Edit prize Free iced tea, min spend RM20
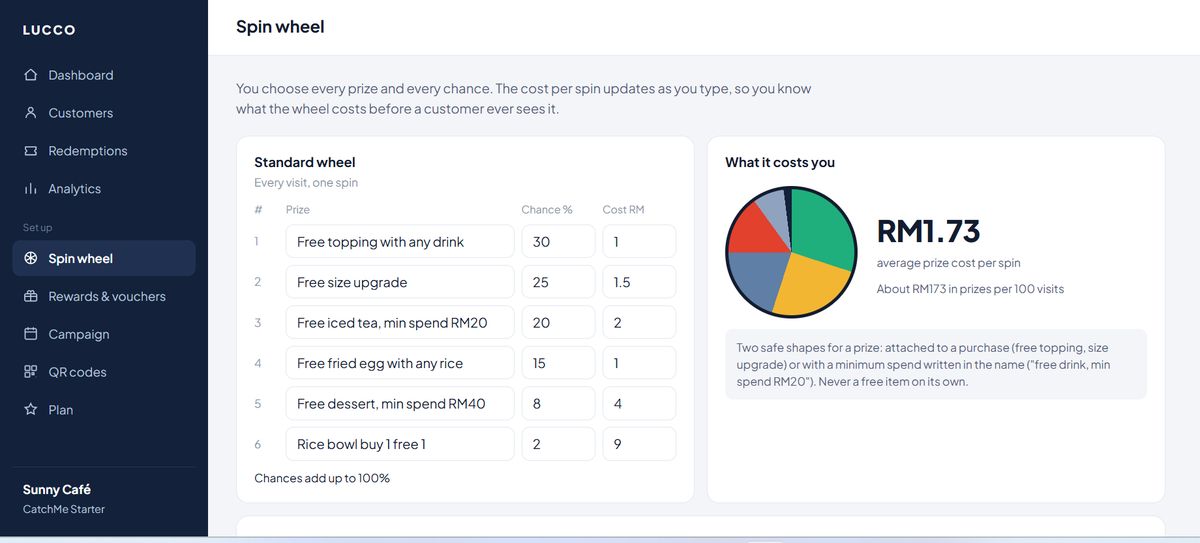 coord(400,323)
